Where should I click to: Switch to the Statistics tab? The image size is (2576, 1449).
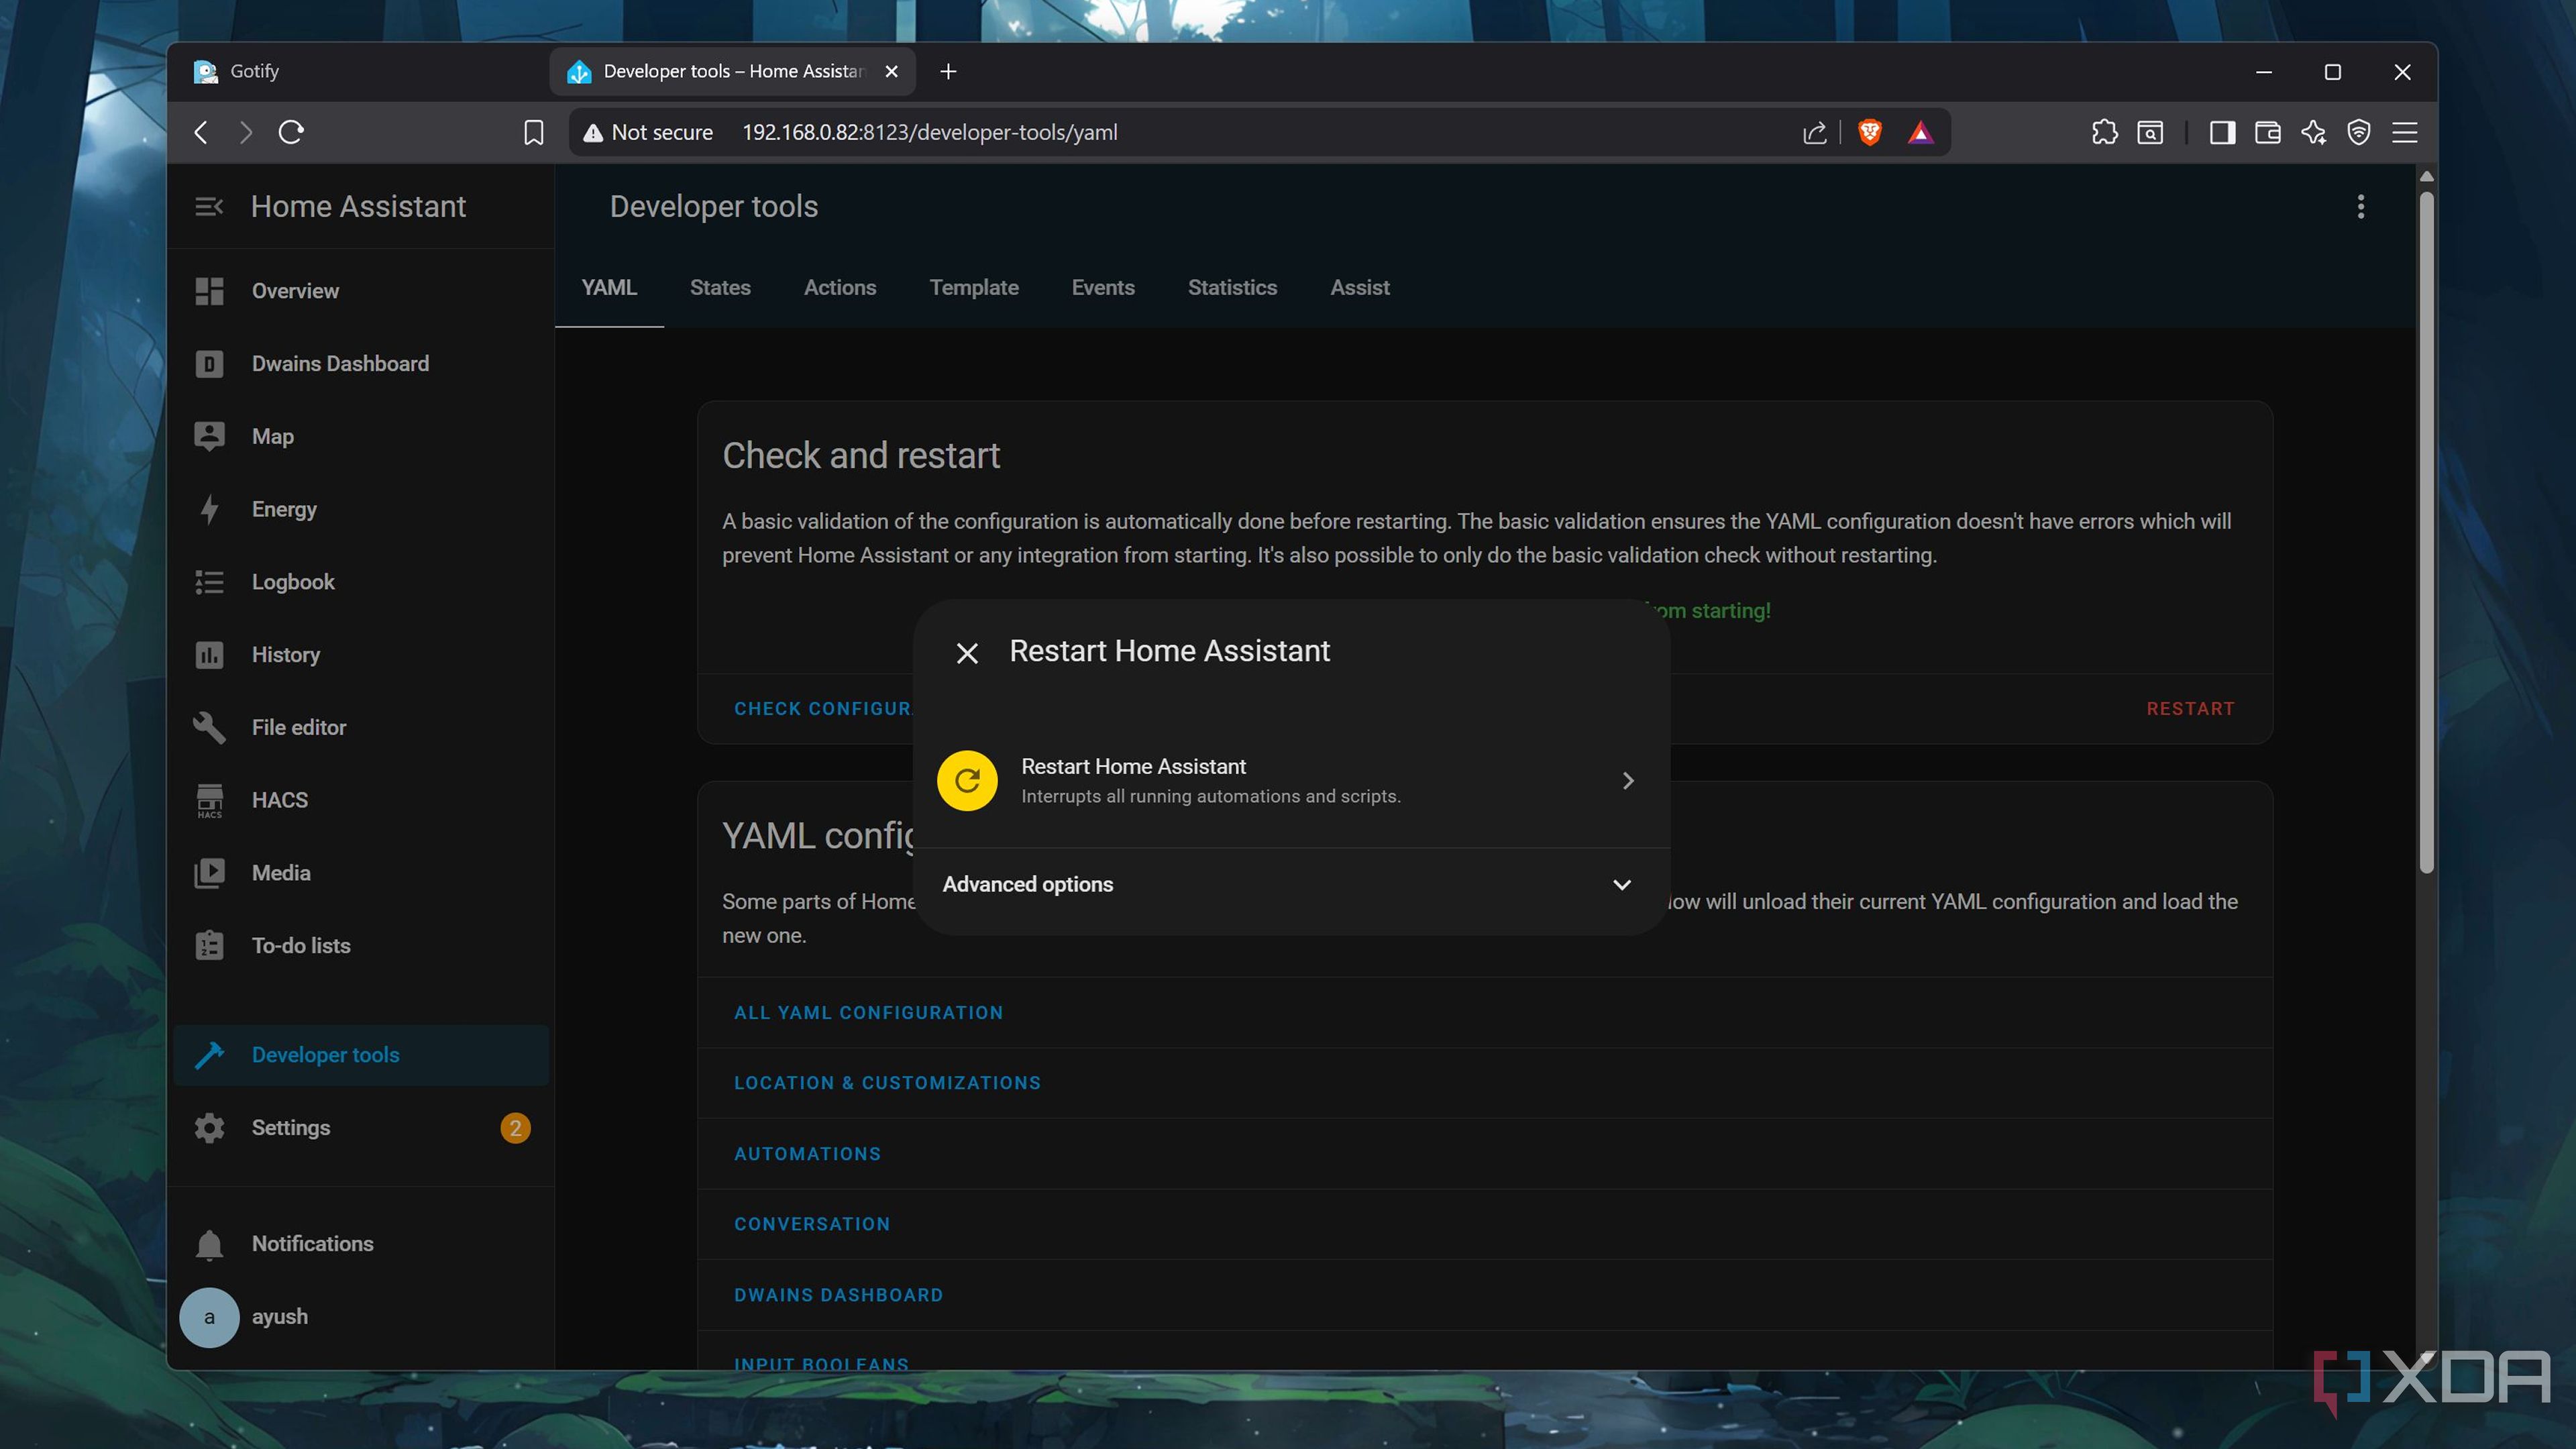tap(1232, 288)
